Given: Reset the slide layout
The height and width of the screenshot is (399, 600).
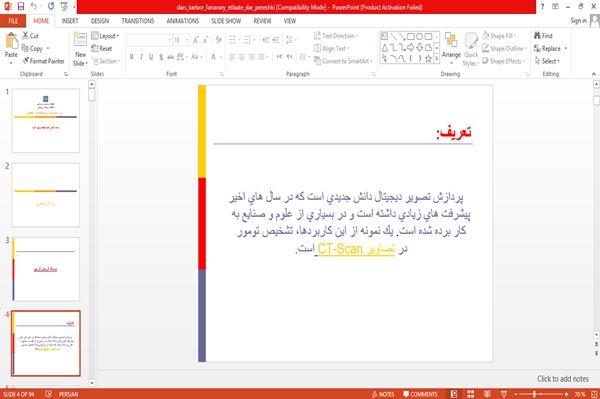Looking at the screenshot, I should click(x=102, y=49).
